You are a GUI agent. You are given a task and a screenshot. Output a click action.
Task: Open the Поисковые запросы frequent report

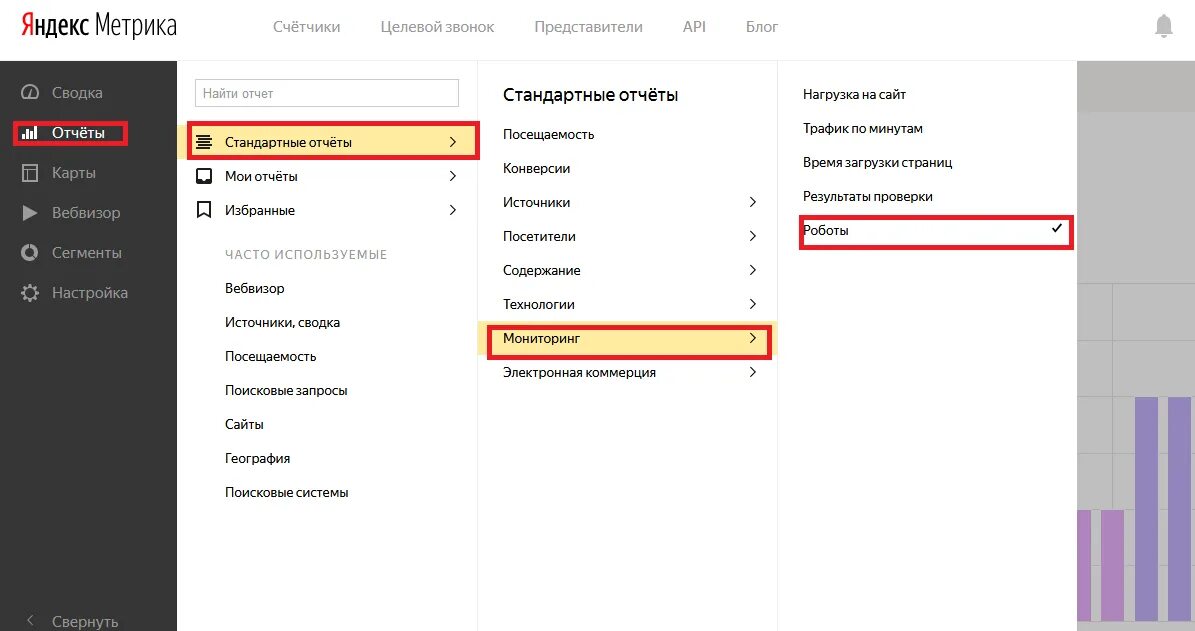[x=286, y=390]
